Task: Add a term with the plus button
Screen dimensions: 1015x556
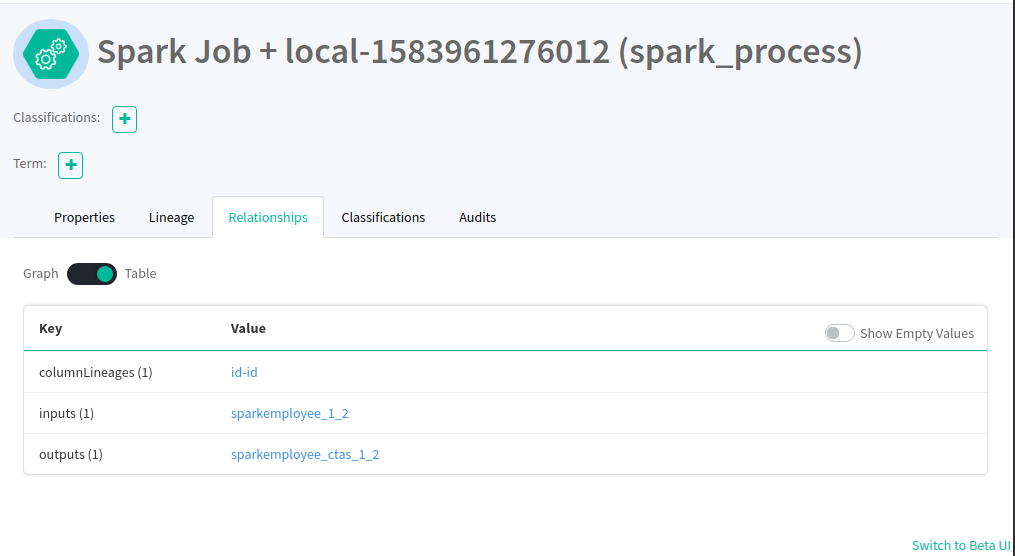Action: 71,165
